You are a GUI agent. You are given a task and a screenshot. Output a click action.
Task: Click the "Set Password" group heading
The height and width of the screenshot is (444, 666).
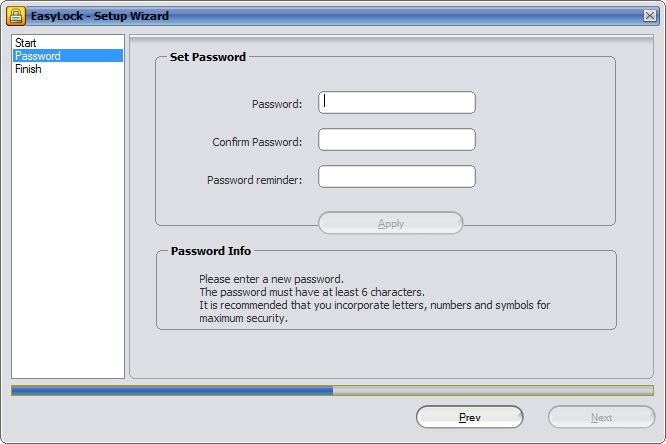208,58
